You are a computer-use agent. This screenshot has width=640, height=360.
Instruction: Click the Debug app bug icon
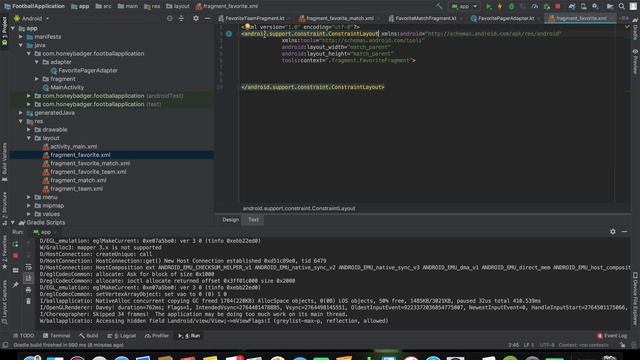(x=511, y=7)
